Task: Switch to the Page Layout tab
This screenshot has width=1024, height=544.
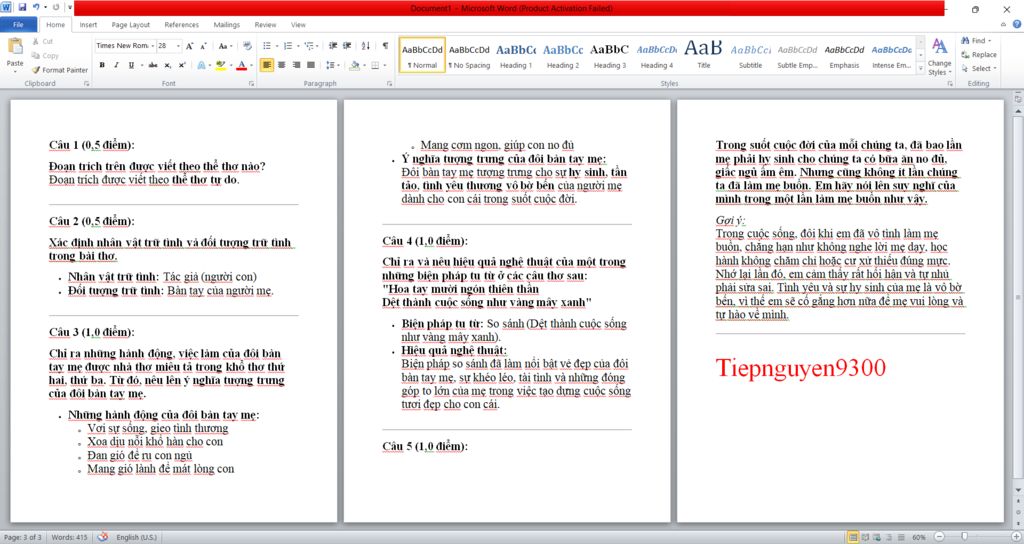Action: click(x=131, y=25)
